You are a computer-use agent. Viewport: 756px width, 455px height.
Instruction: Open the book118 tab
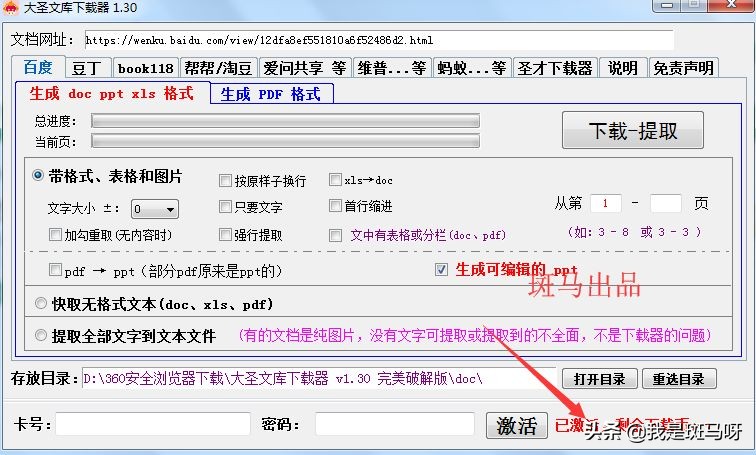tap(146, 68)
